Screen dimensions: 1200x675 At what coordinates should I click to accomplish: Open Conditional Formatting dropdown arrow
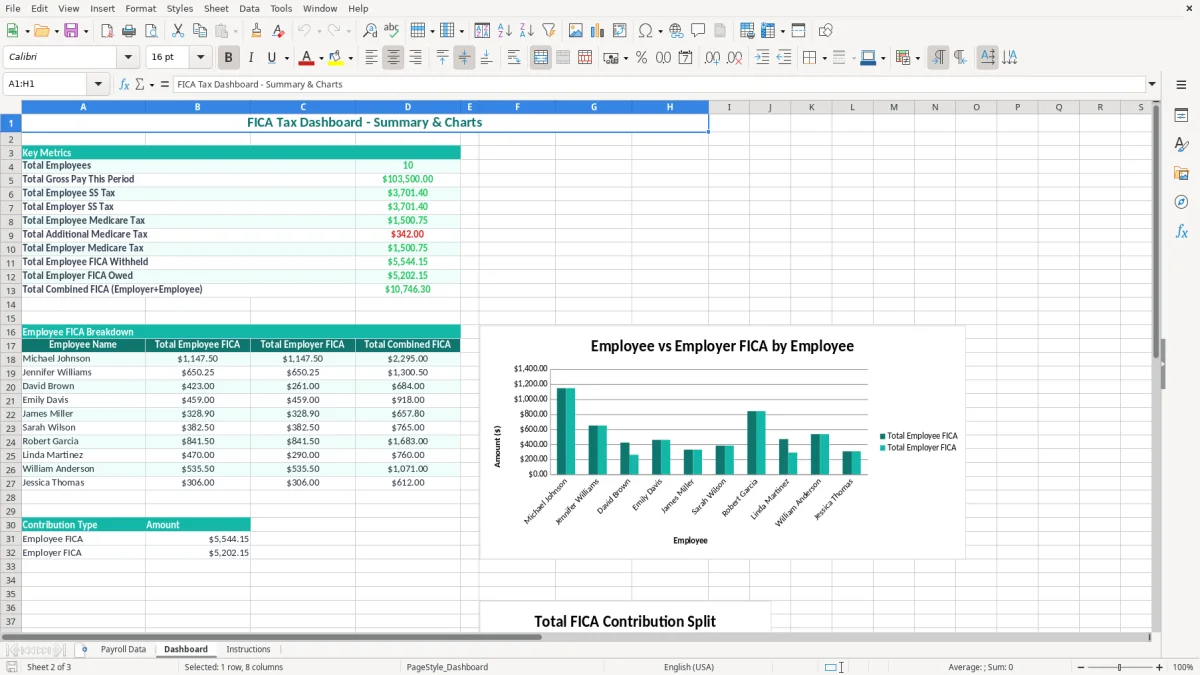pyautogui.click(x=918, y=58)
